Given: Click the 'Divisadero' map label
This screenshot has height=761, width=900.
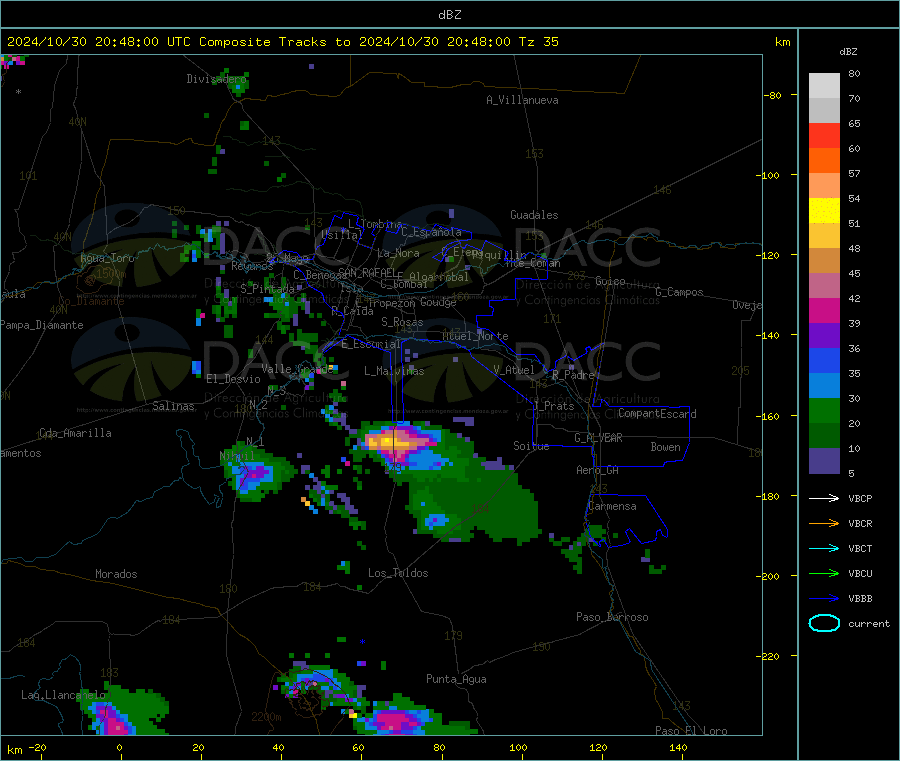Looking at the screenshot, I should coord(216,79).
